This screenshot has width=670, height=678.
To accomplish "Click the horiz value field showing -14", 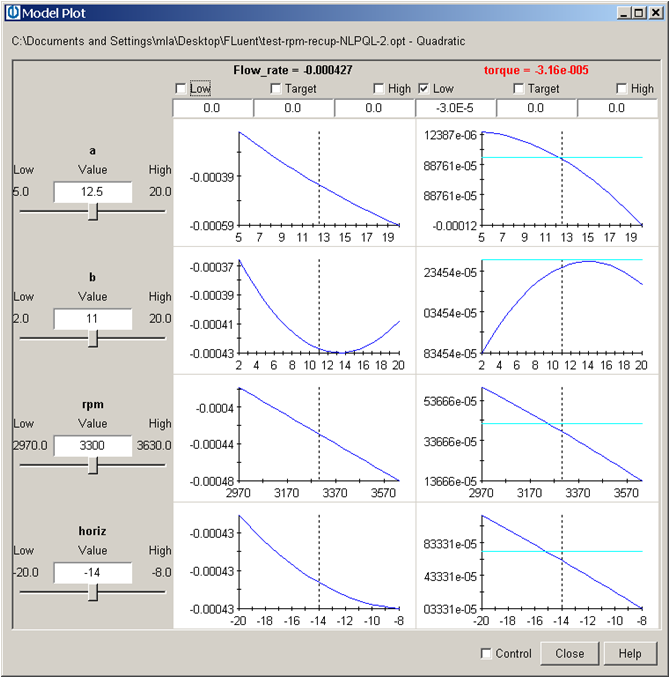I will (x=93, y=572).
